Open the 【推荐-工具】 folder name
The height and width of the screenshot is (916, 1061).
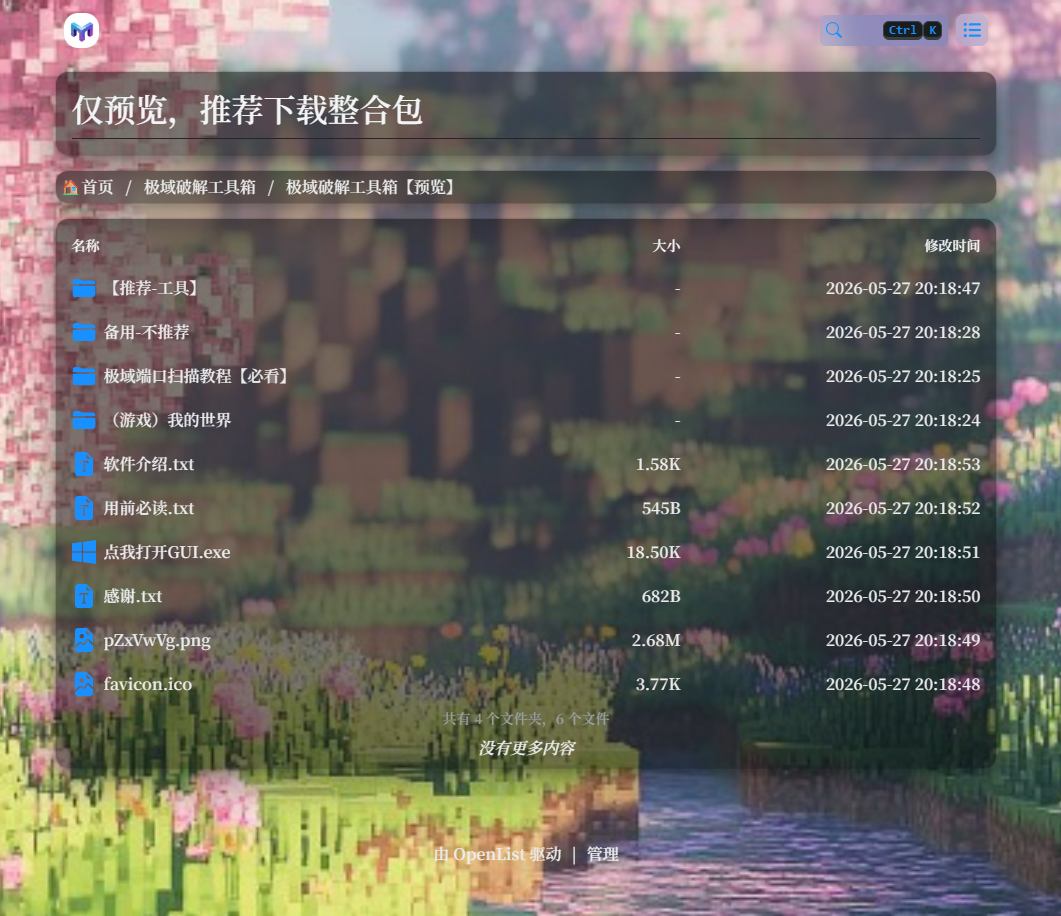154,288
